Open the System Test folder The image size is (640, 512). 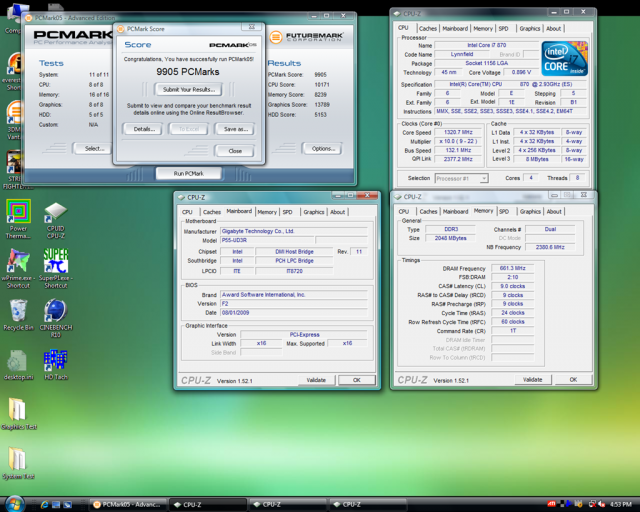coord(18,463)
